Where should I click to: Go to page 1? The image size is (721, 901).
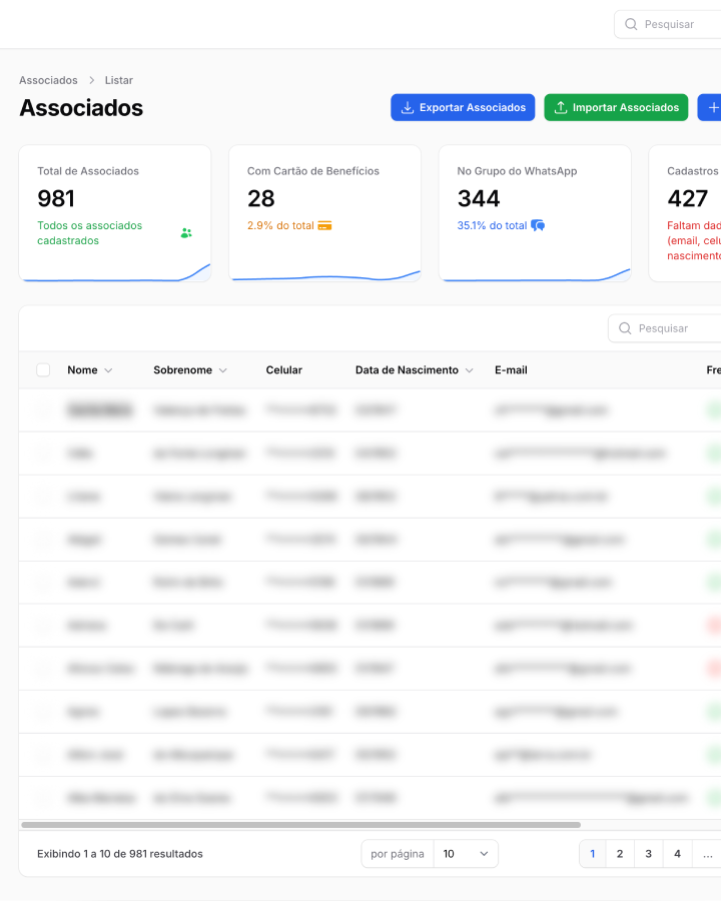pos(592,854)
